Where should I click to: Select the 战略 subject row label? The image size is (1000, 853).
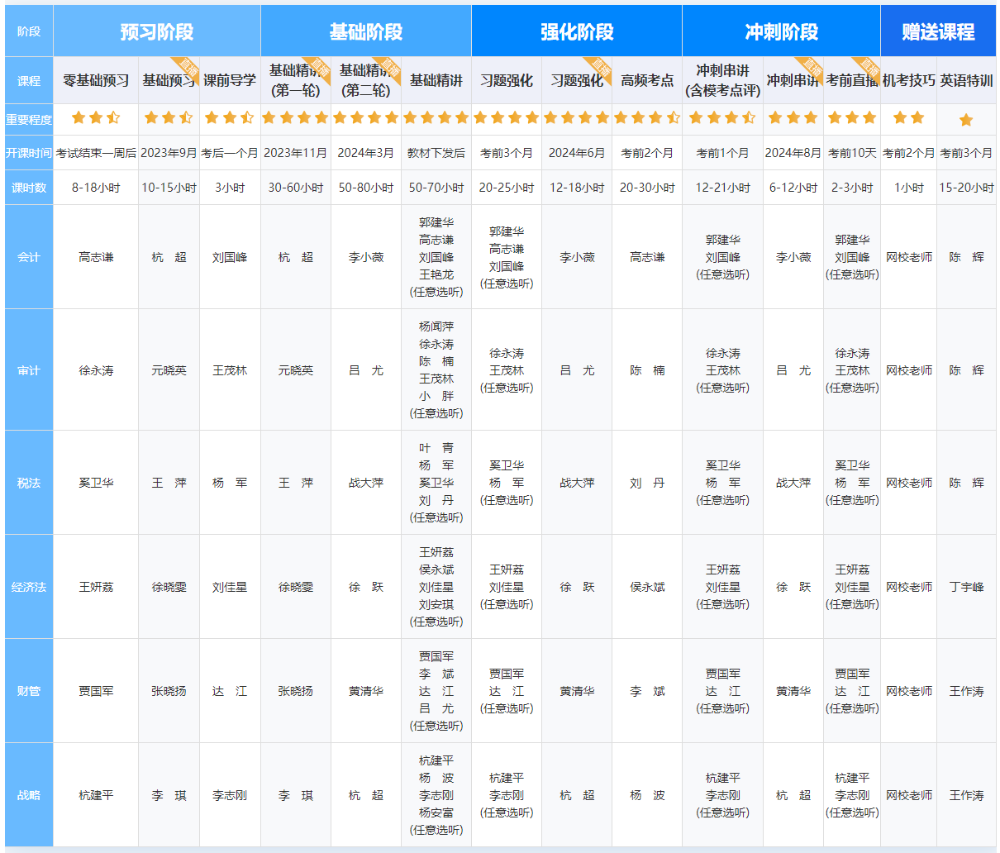[x=29, y=795]
